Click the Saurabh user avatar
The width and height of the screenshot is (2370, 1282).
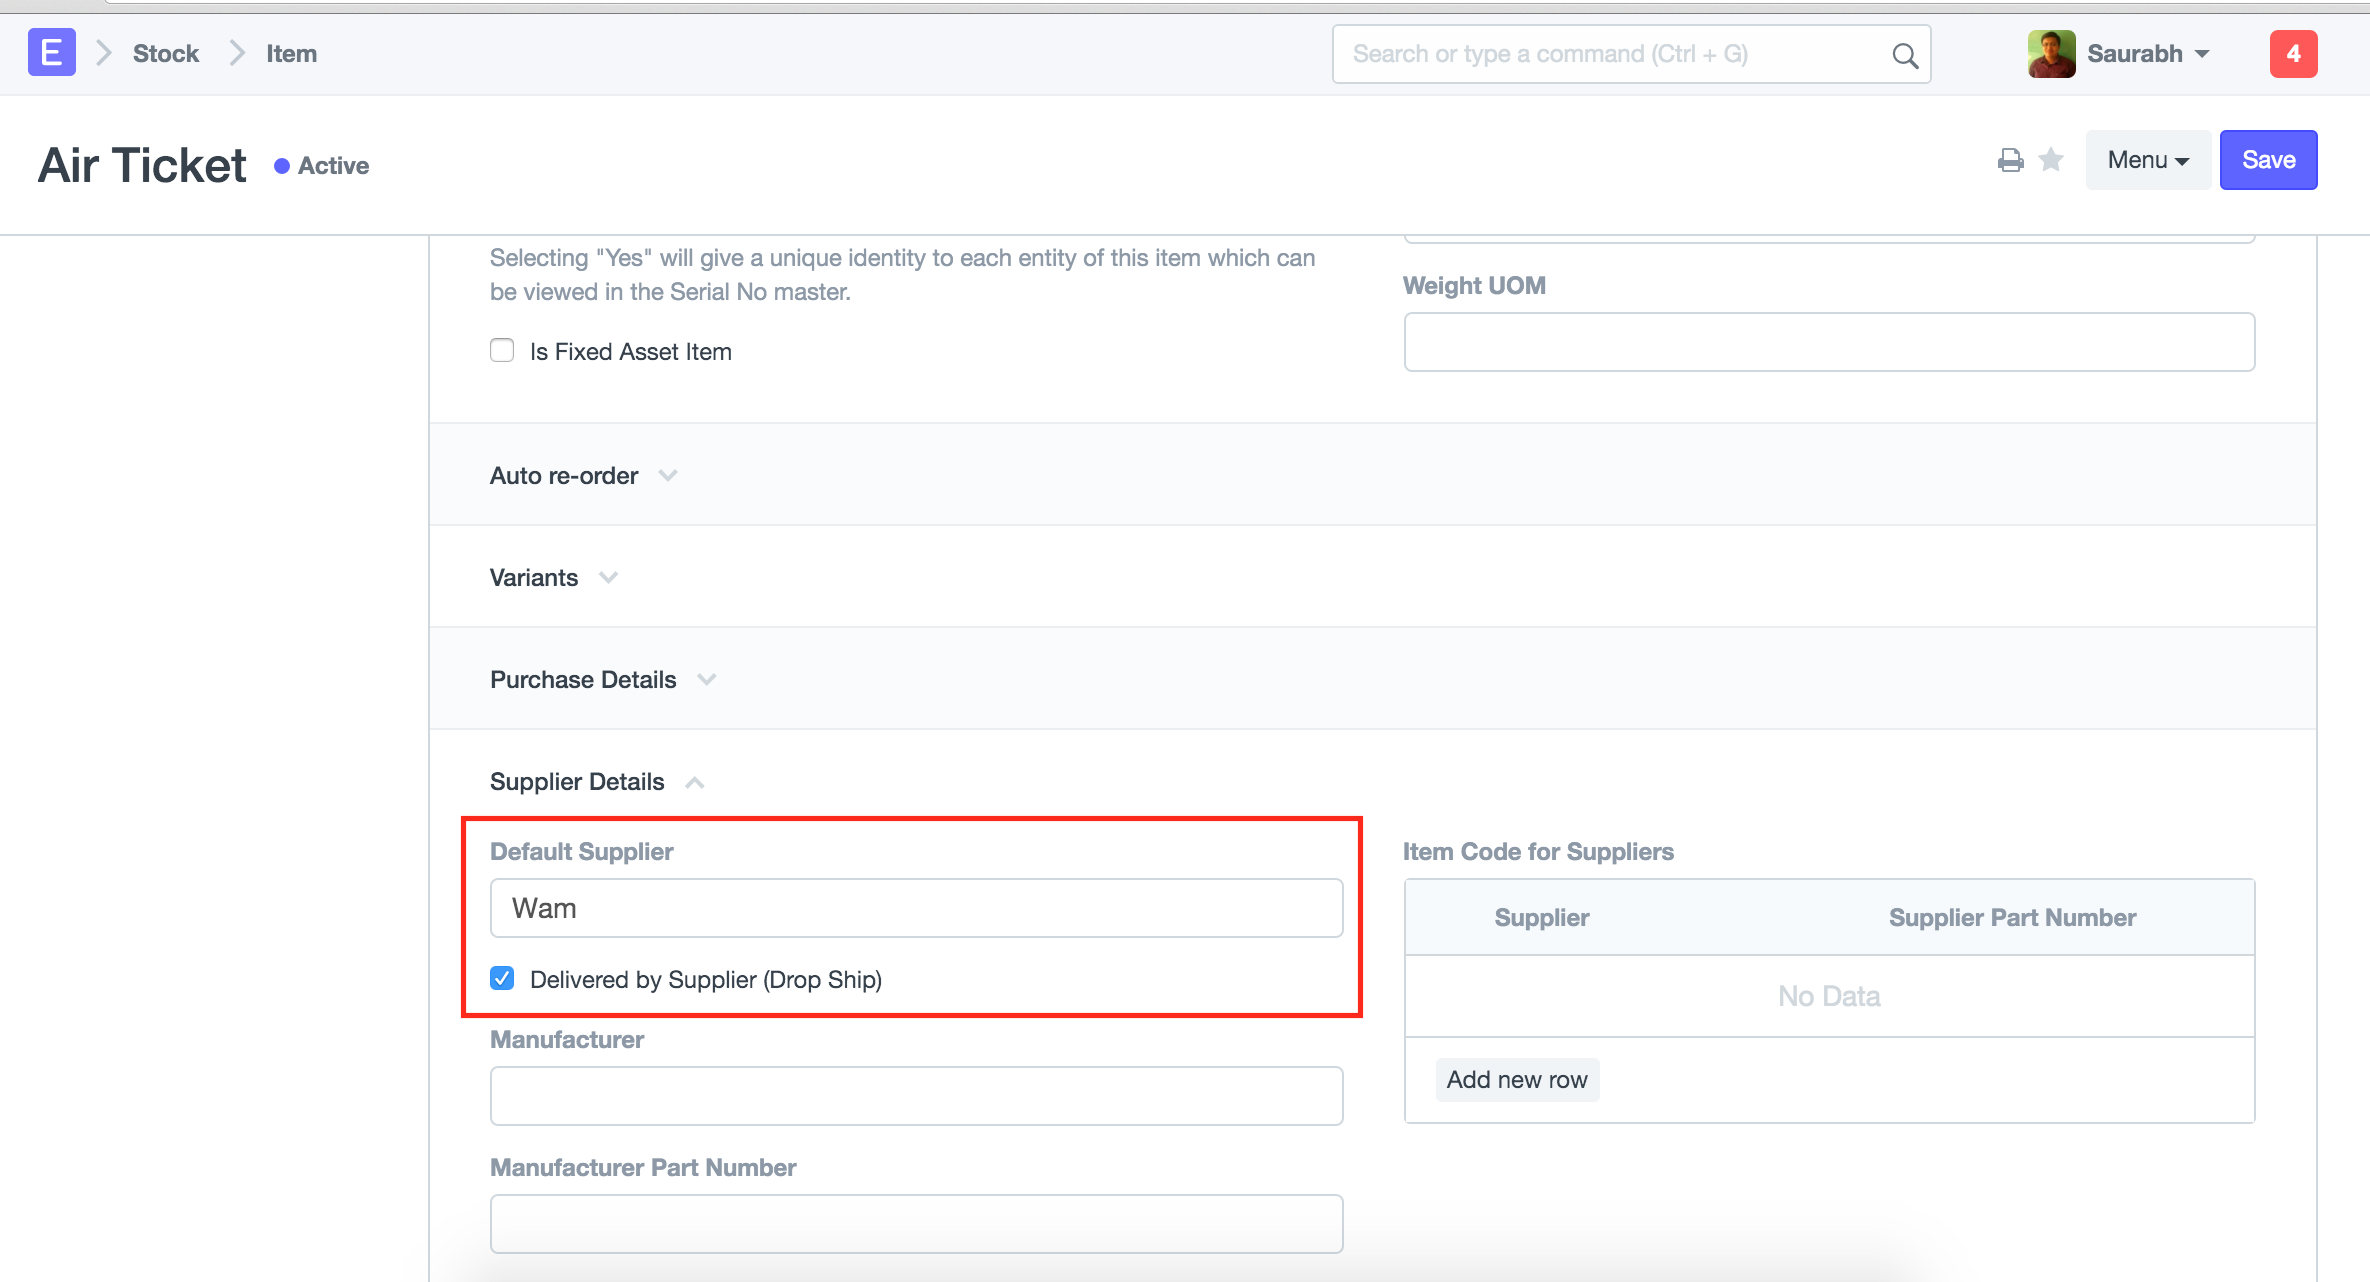[x=2051, y=54]
